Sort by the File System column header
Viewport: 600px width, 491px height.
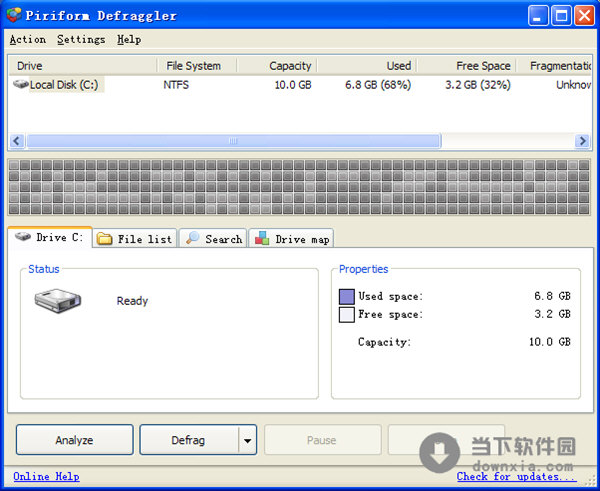(197, 66)
